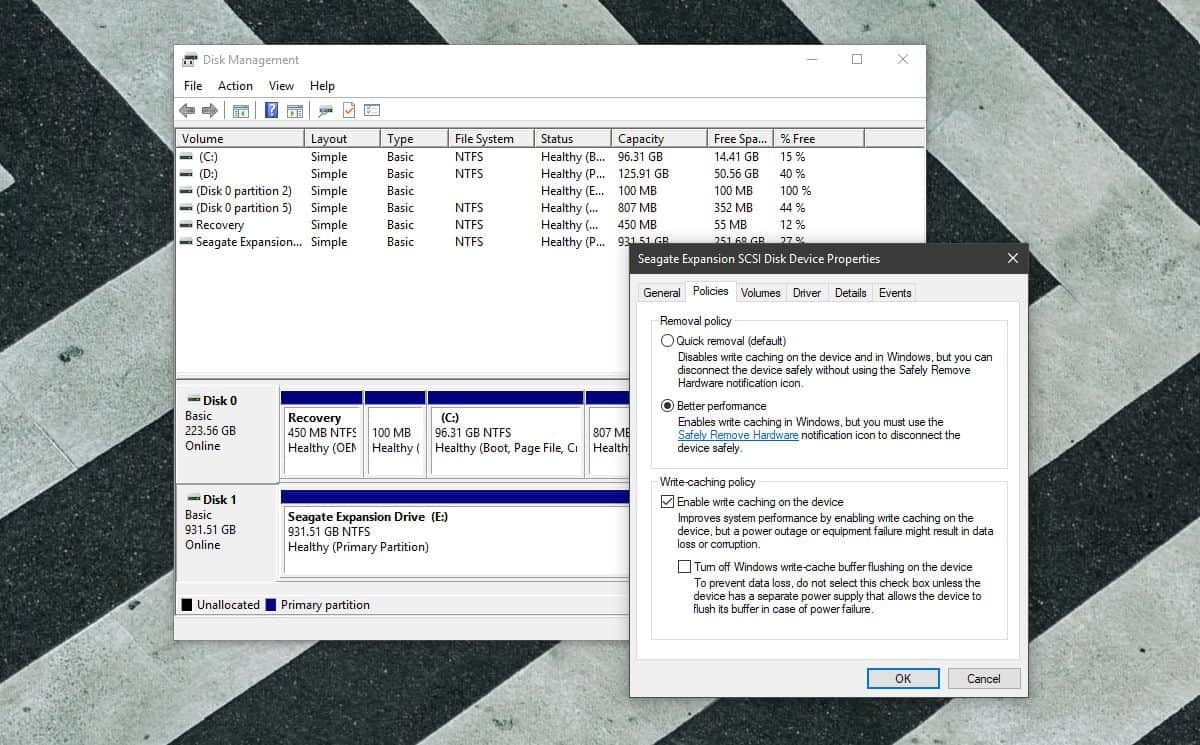The width and height of the screenshot is (1200, 745).
Task: Click drive icon beside Disk 0 partition 5
Action: click(186, 208)
